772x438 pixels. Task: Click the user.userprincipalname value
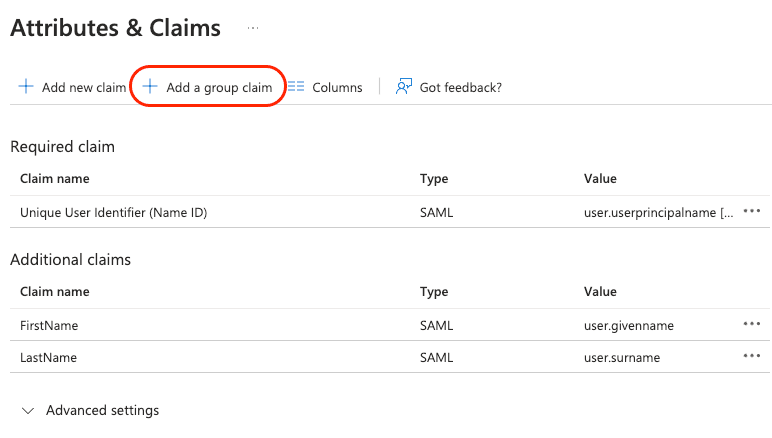coord(658,212)
